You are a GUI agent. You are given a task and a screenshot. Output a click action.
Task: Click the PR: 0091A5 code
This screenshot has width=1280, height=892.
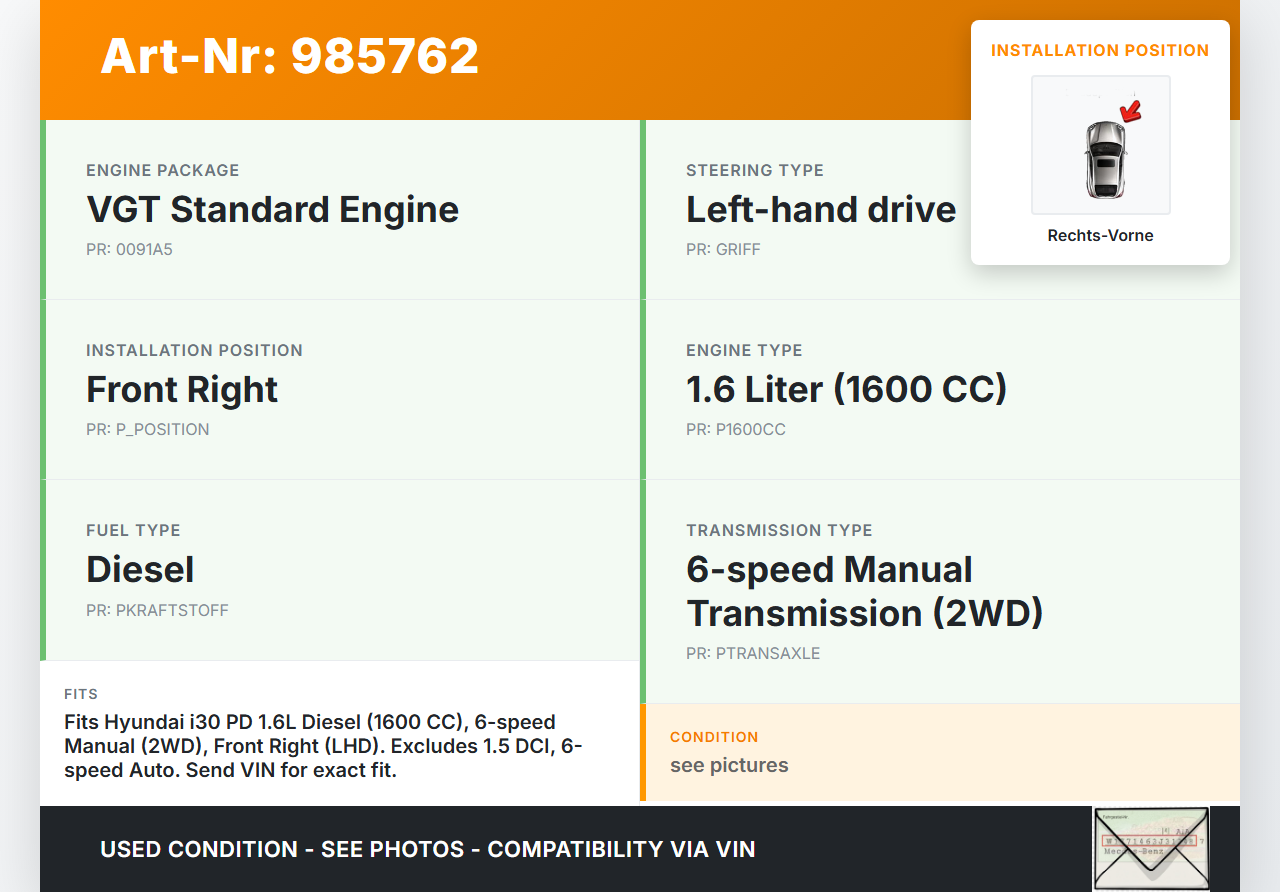tap(129, 250)
